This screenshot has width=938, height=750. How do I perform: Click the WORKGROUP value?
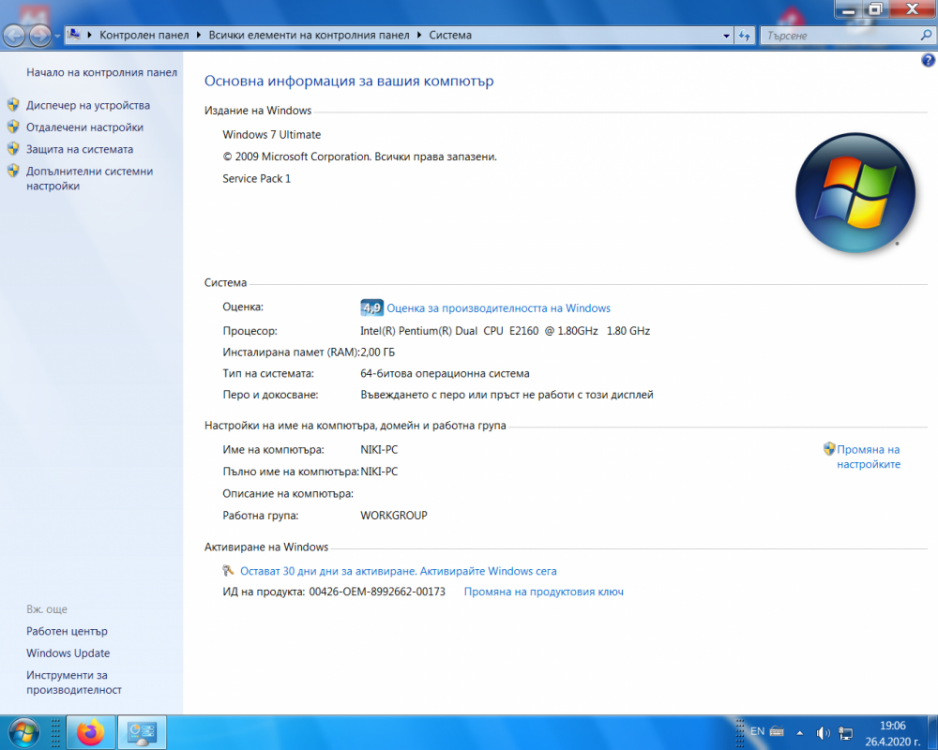coord(394,516)
